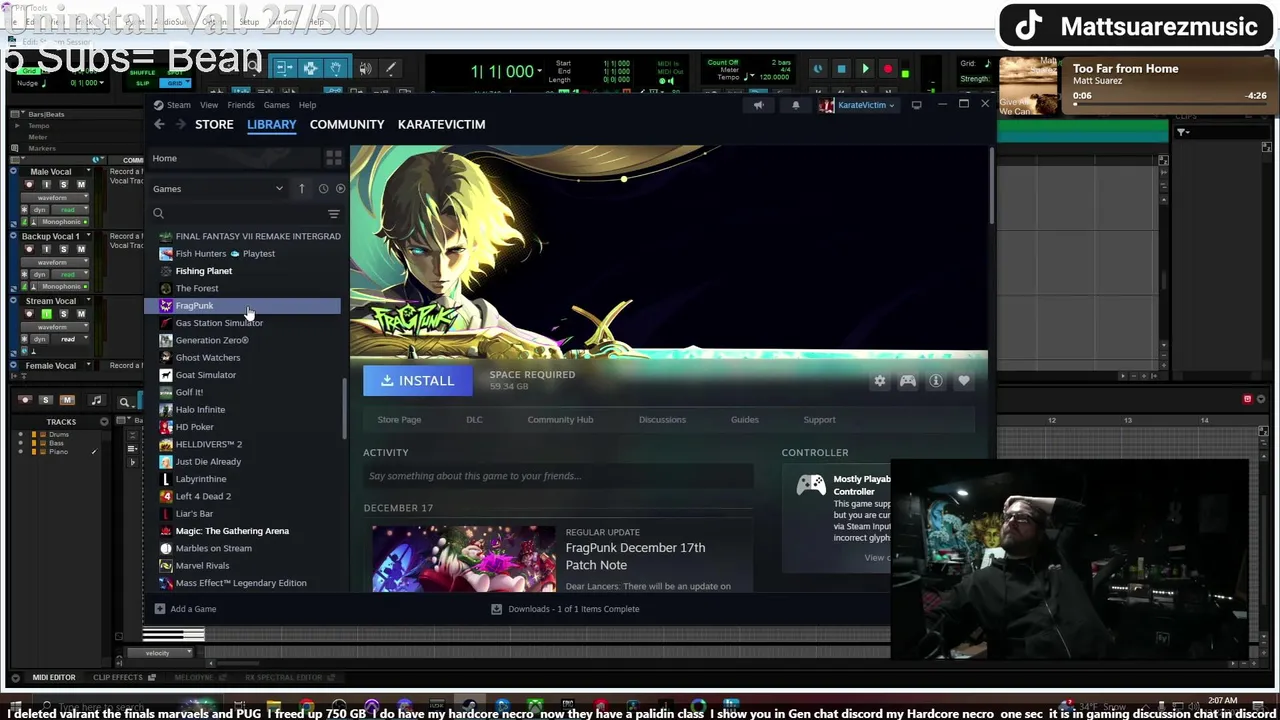Viewport: 1280px width, 720px height.
Task: Open the Help menu in Steam
Action: (307, 105)
